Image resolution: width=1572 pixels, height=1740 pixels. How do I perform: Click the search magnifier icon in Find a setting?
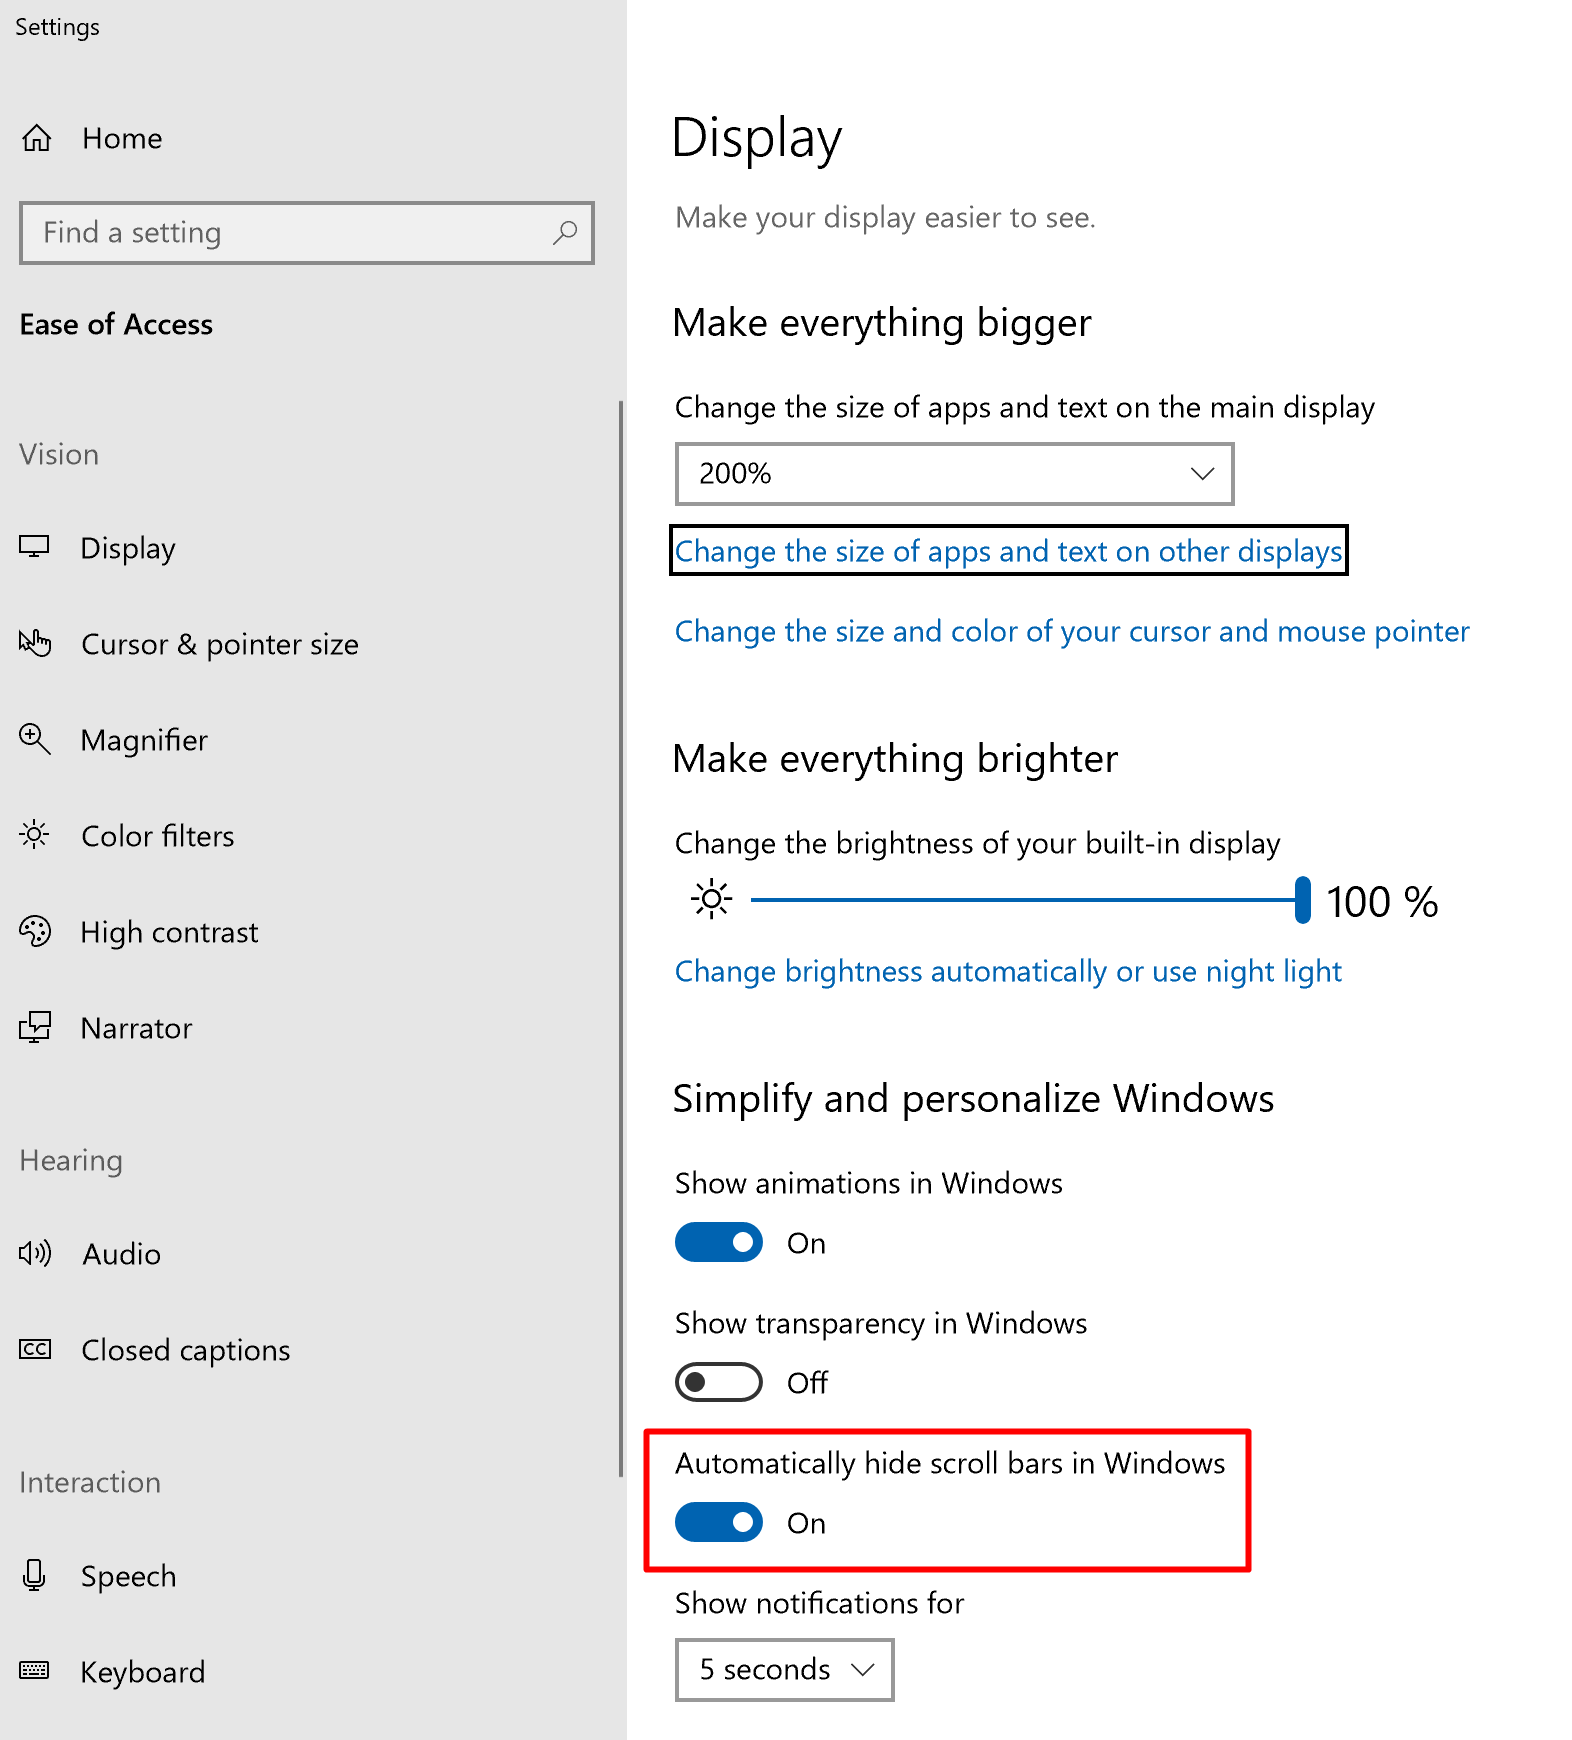click(x=565, y=233)
